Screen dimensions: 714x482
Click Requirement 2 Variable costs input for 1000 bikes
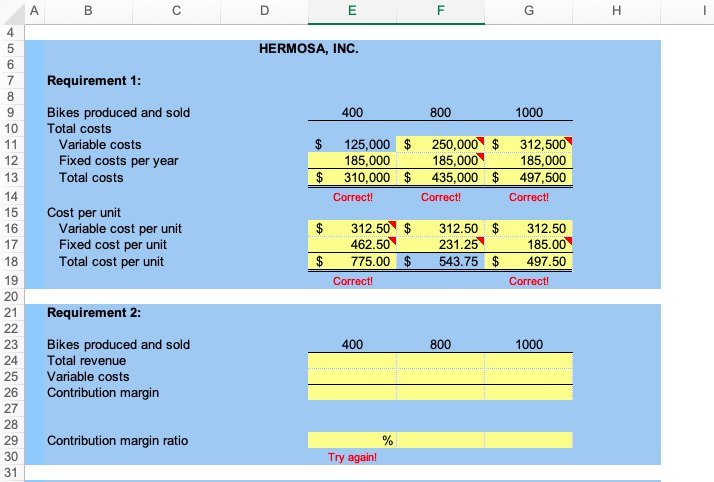click(529, 376)
